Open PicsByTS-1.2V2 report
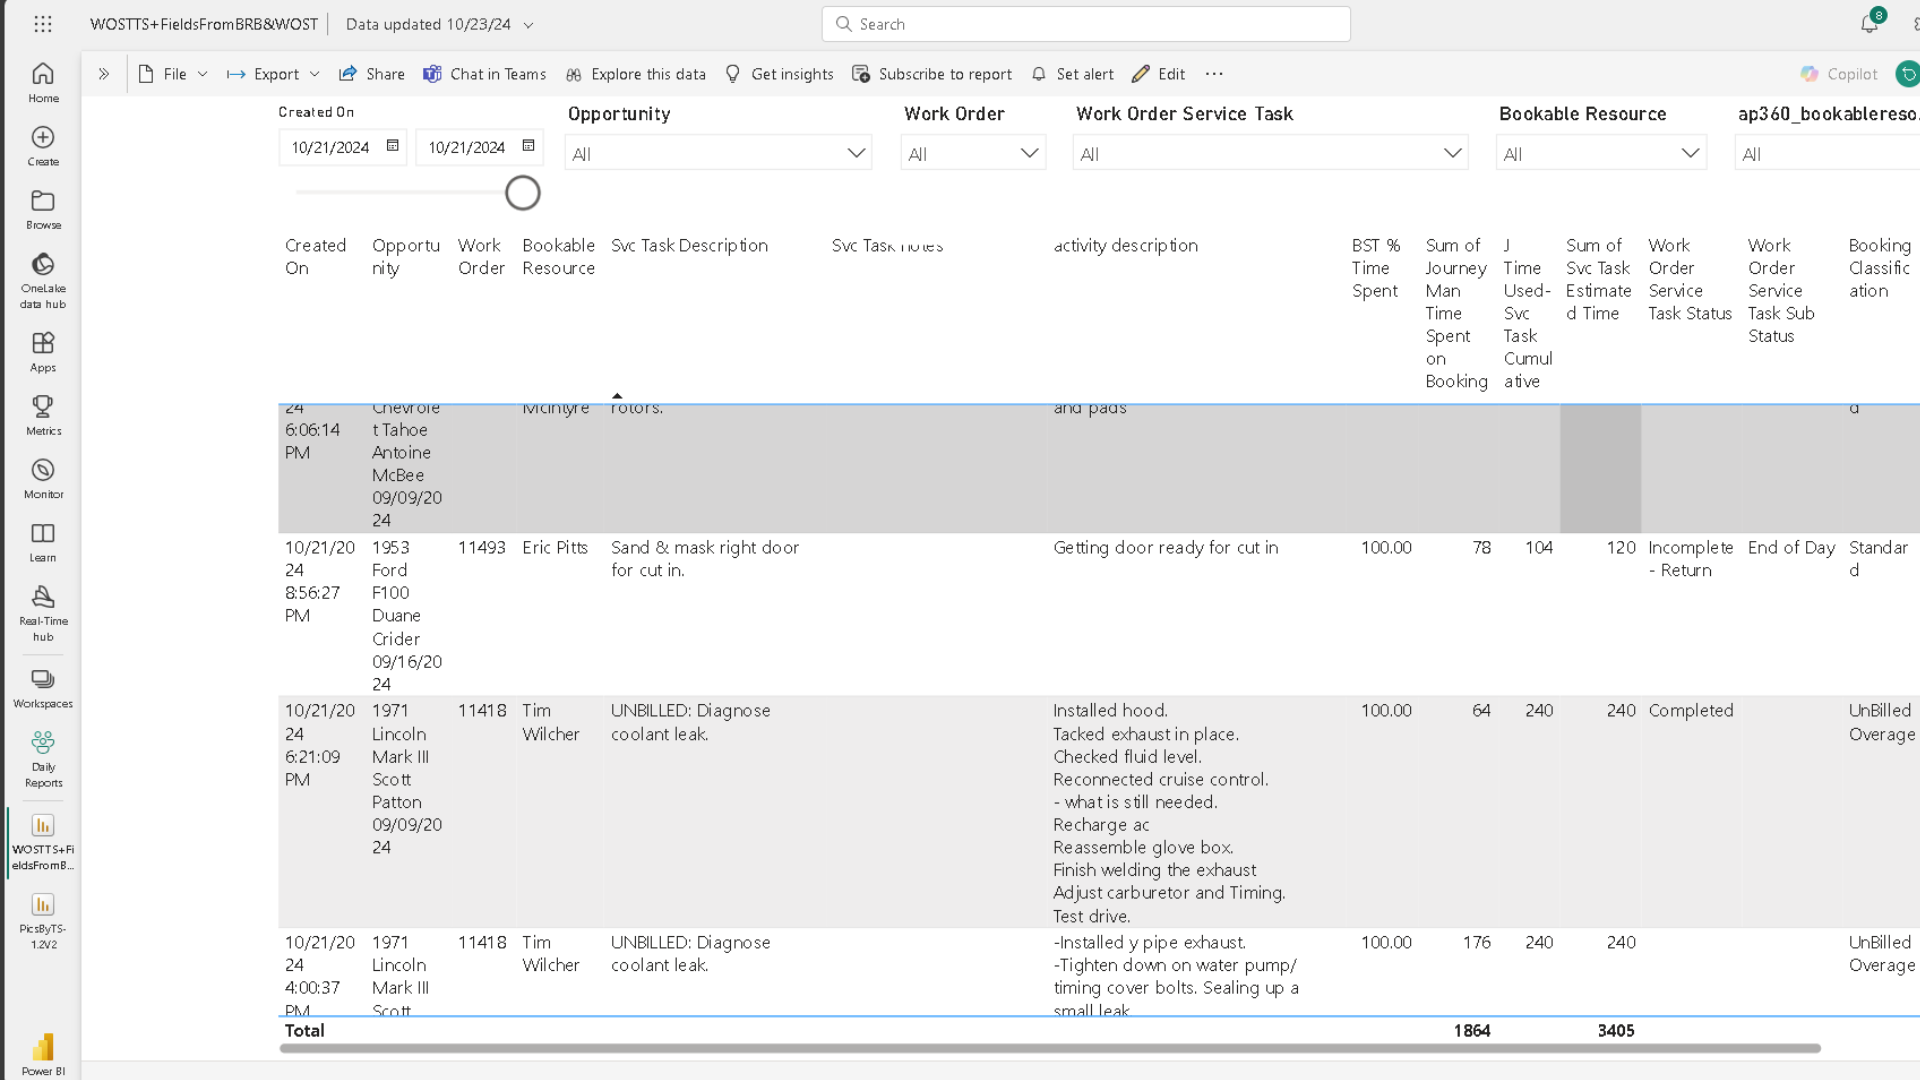This screenshot has width=1920, height=1080. (43, 921)
